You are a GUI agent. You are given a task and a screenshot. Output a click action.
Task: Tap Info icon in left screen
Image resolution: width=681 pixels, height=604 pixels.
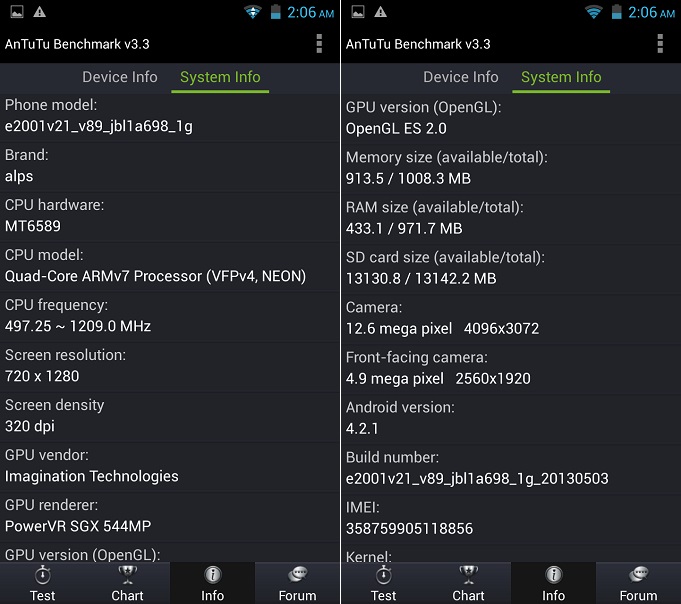coord(212,575)
